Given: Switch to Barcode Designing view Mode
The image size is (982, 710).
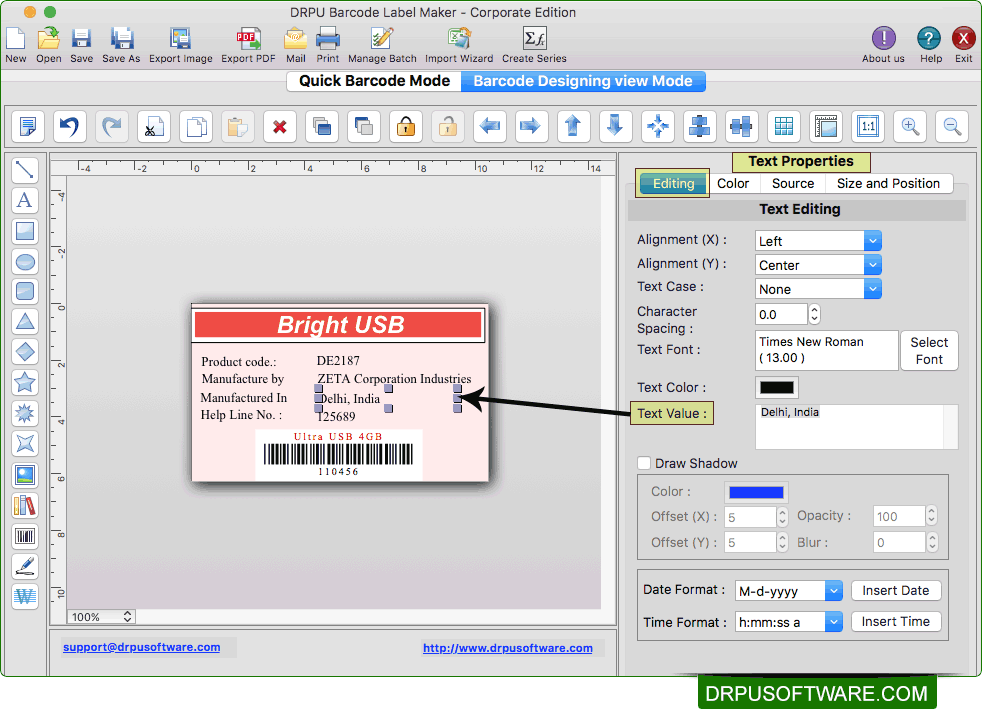Looking at the screenshot, I should coord(583,81).
